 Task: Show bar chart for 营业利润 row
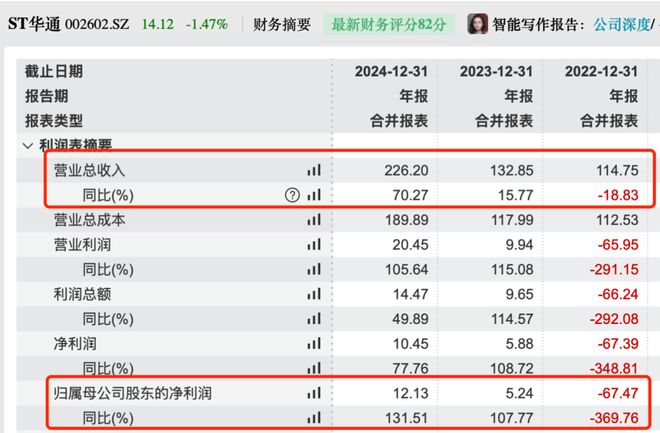pyautogui.click(x=314, y=244)
